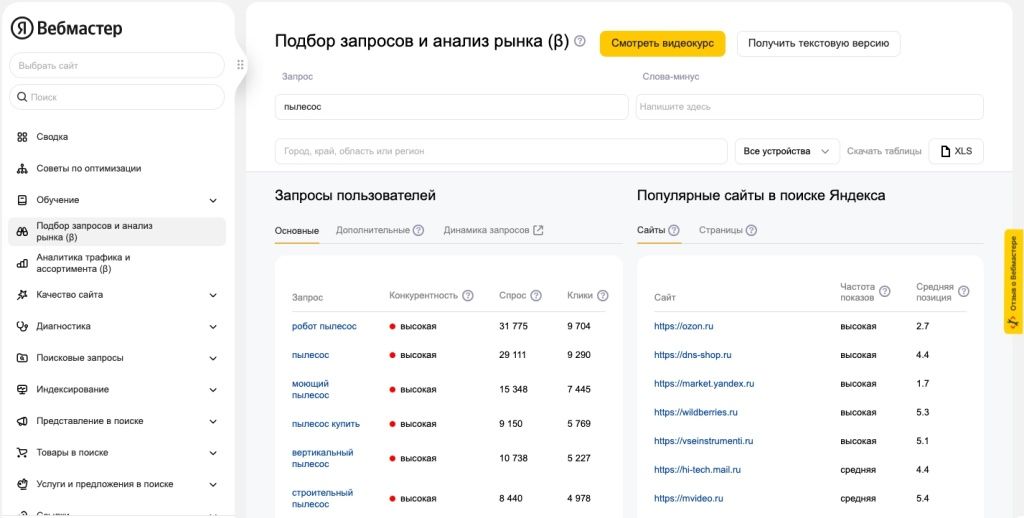Click help icon next to Частота показов
This screenshot has width=1024, height=518.
[x=885, y=291]
